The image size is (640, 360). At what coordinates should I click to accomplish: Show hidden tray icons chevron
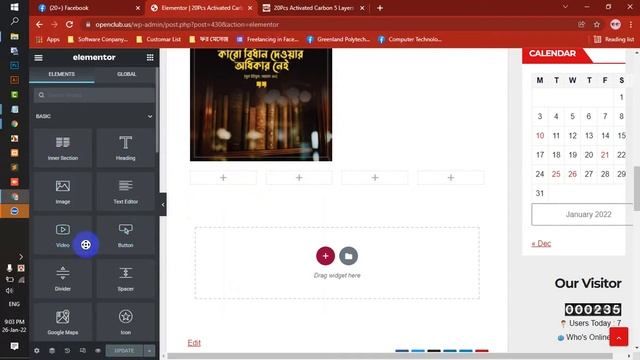click(21, 256)
